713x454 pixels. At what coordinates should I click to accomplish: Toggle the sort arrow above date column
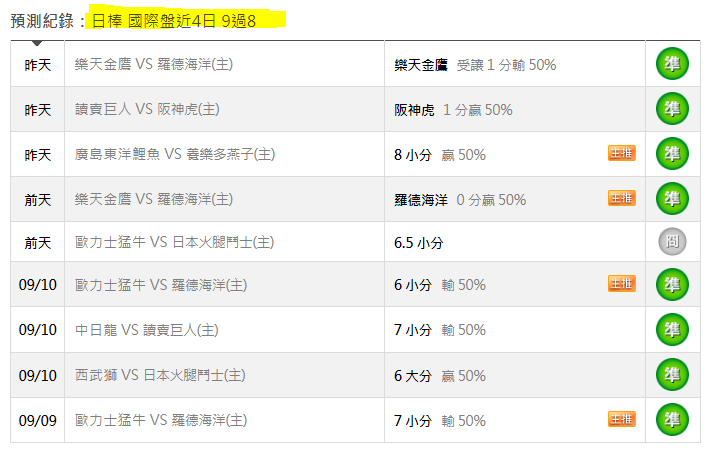37,43
